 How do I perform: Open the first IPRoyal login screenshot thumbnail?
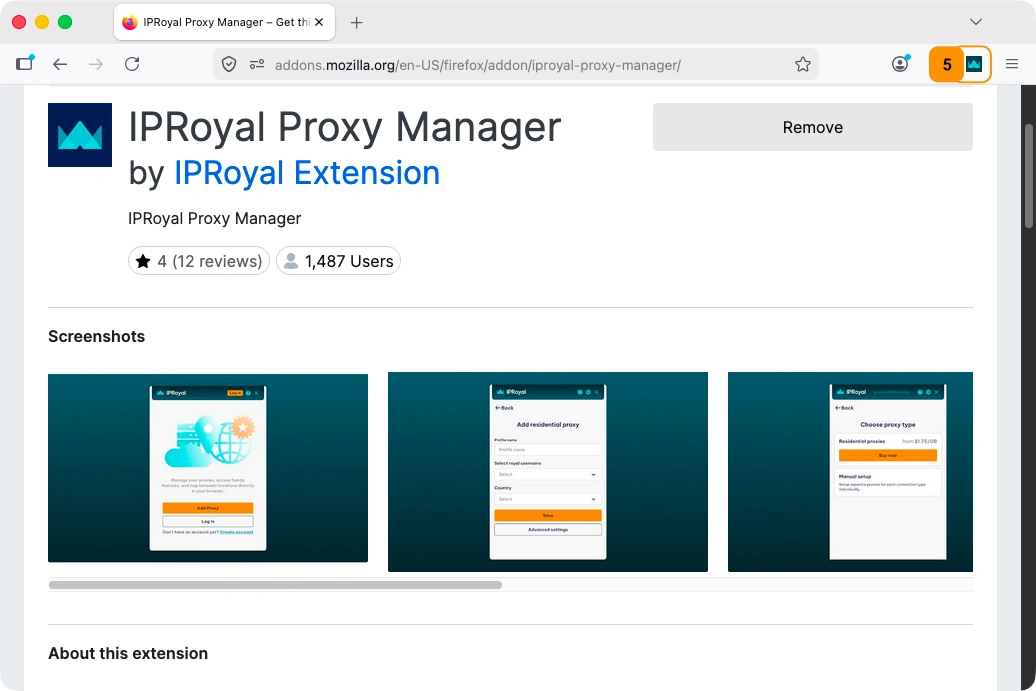coord(208,468)
